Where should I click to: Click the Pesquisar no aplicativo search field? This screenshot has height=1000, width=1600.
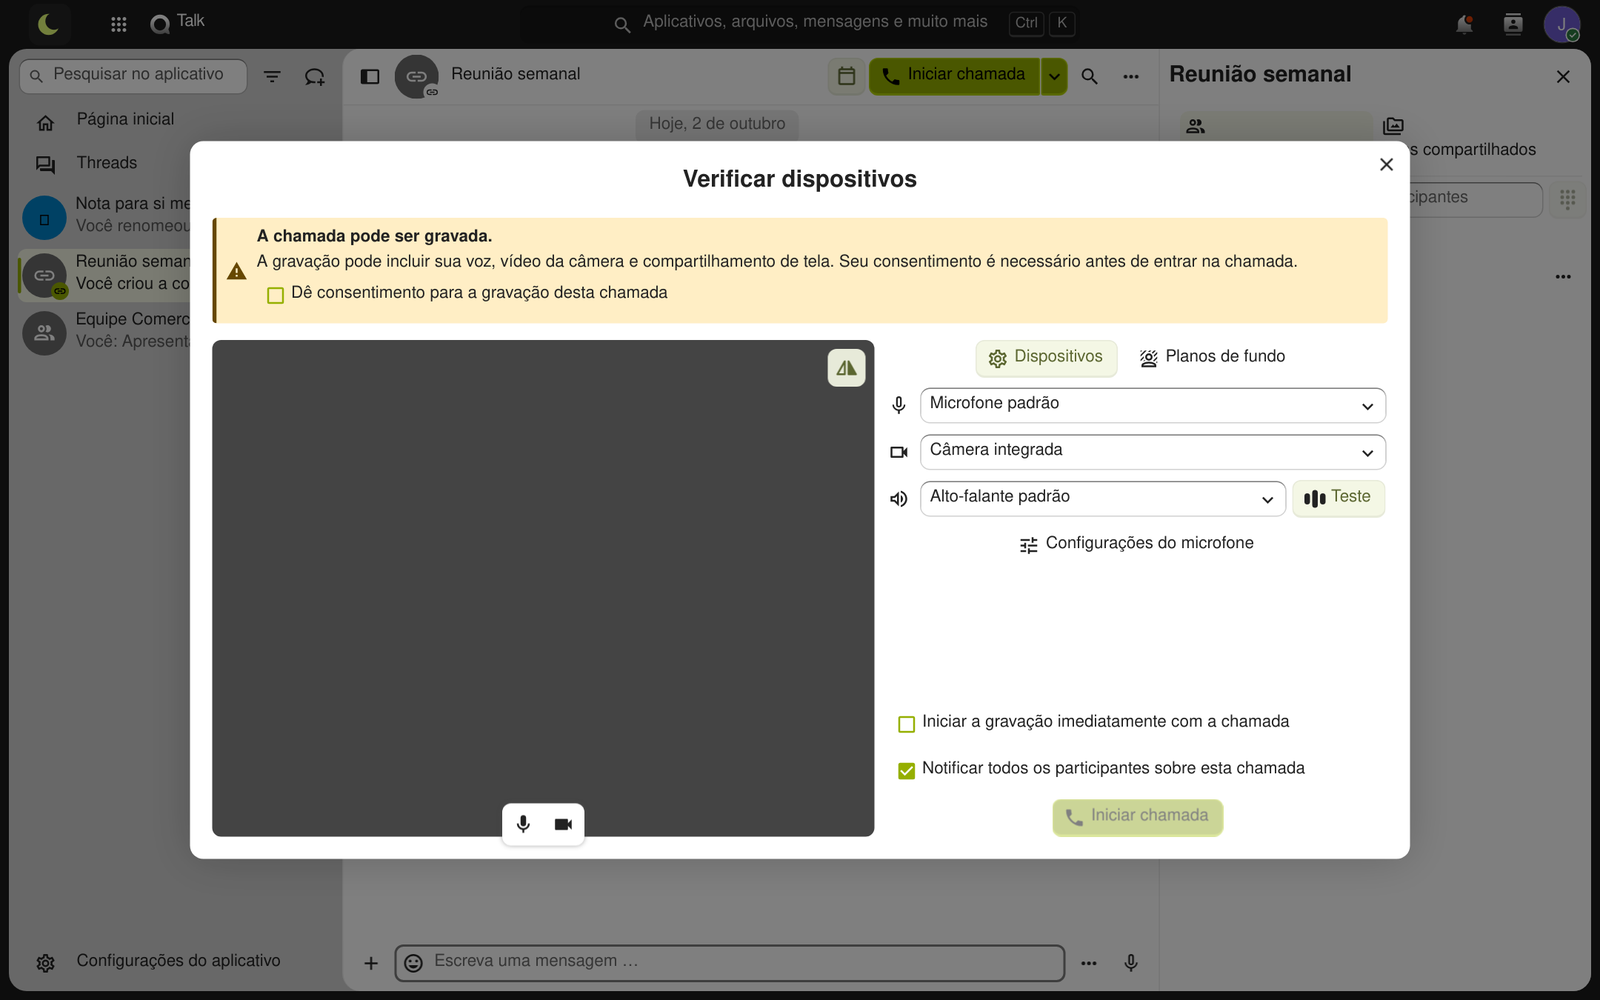point(133,76)
